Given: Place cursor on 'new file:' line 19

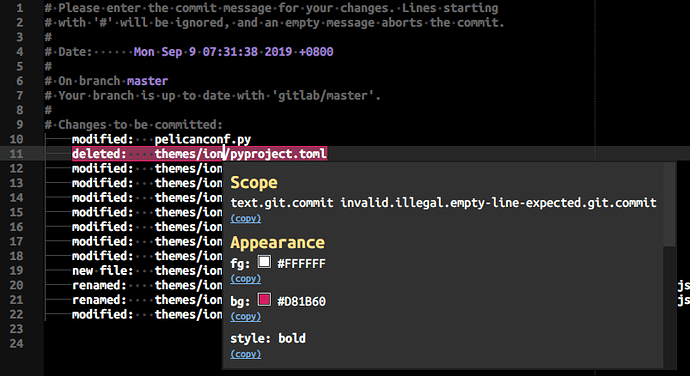Looking at the screenshot, I should (x=103, y=270).
